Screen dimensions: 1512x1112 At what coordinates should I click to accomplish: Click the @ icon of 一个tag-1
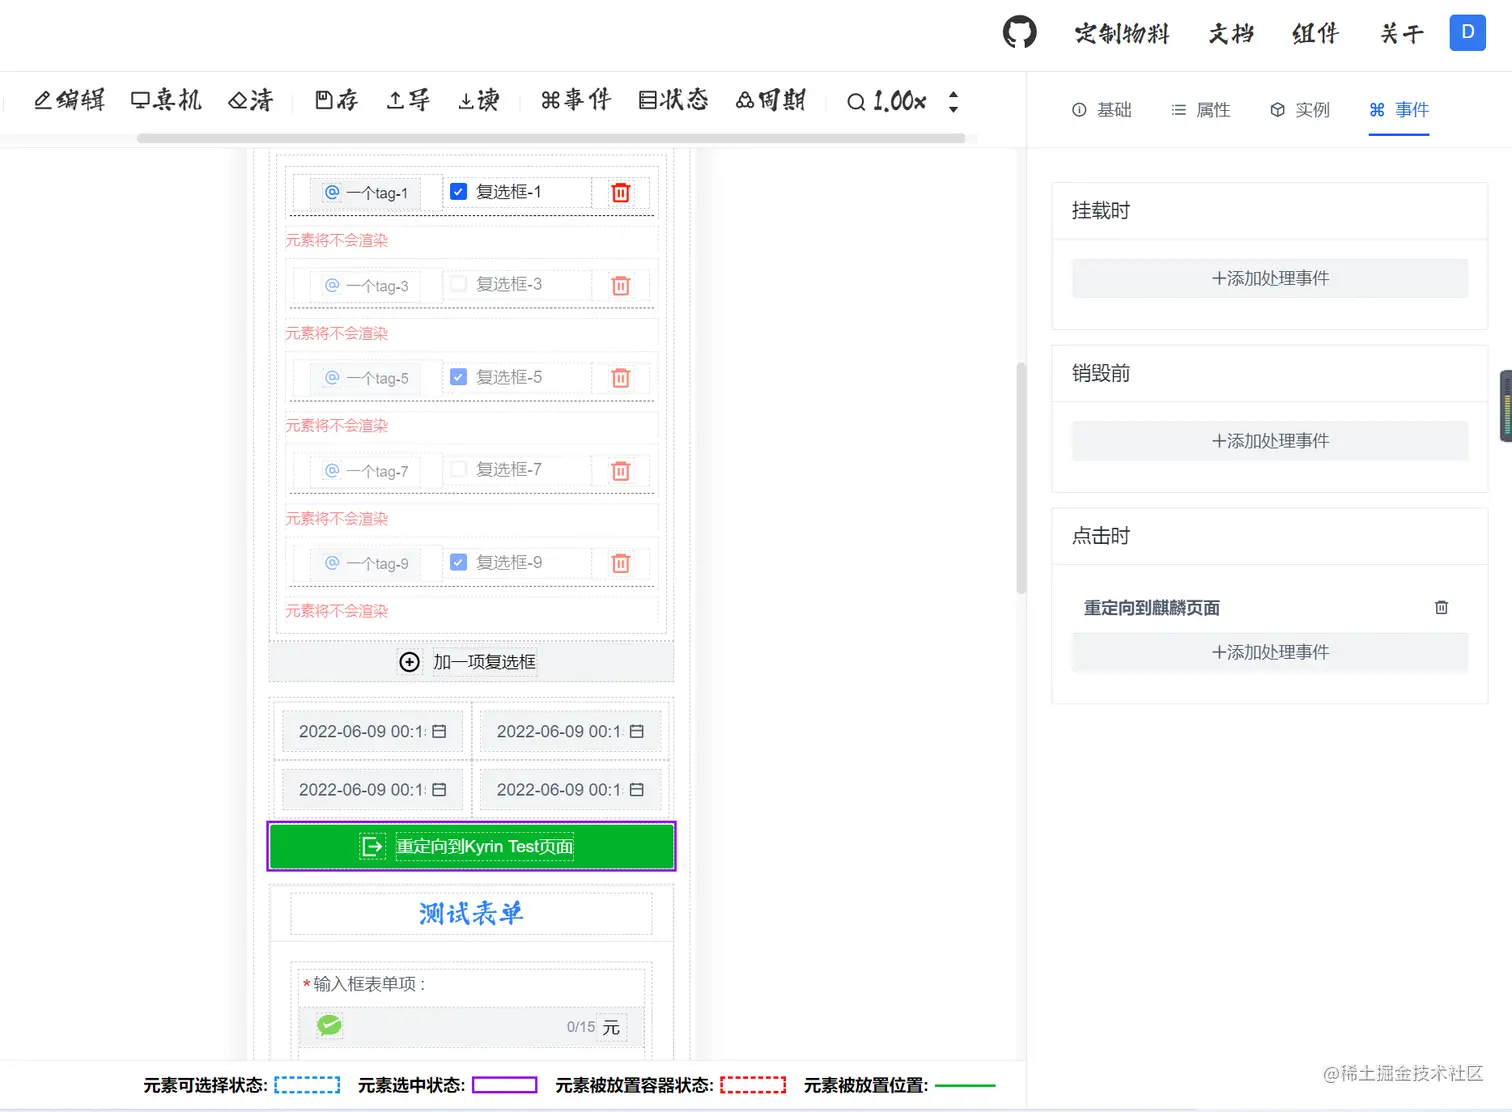[x=332, y=192]
